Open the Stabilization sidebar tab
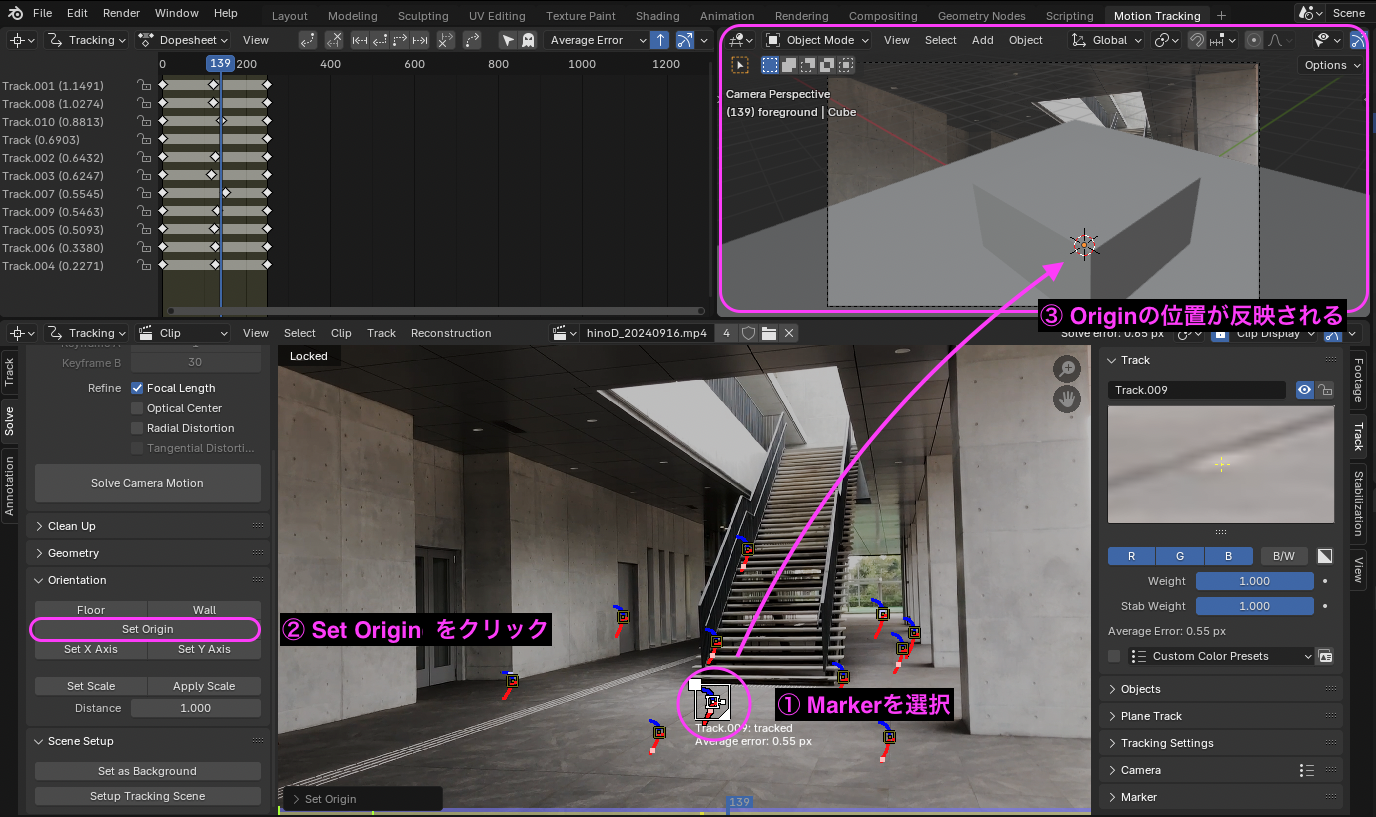Screen dimensions: 1376x817 1358,502
